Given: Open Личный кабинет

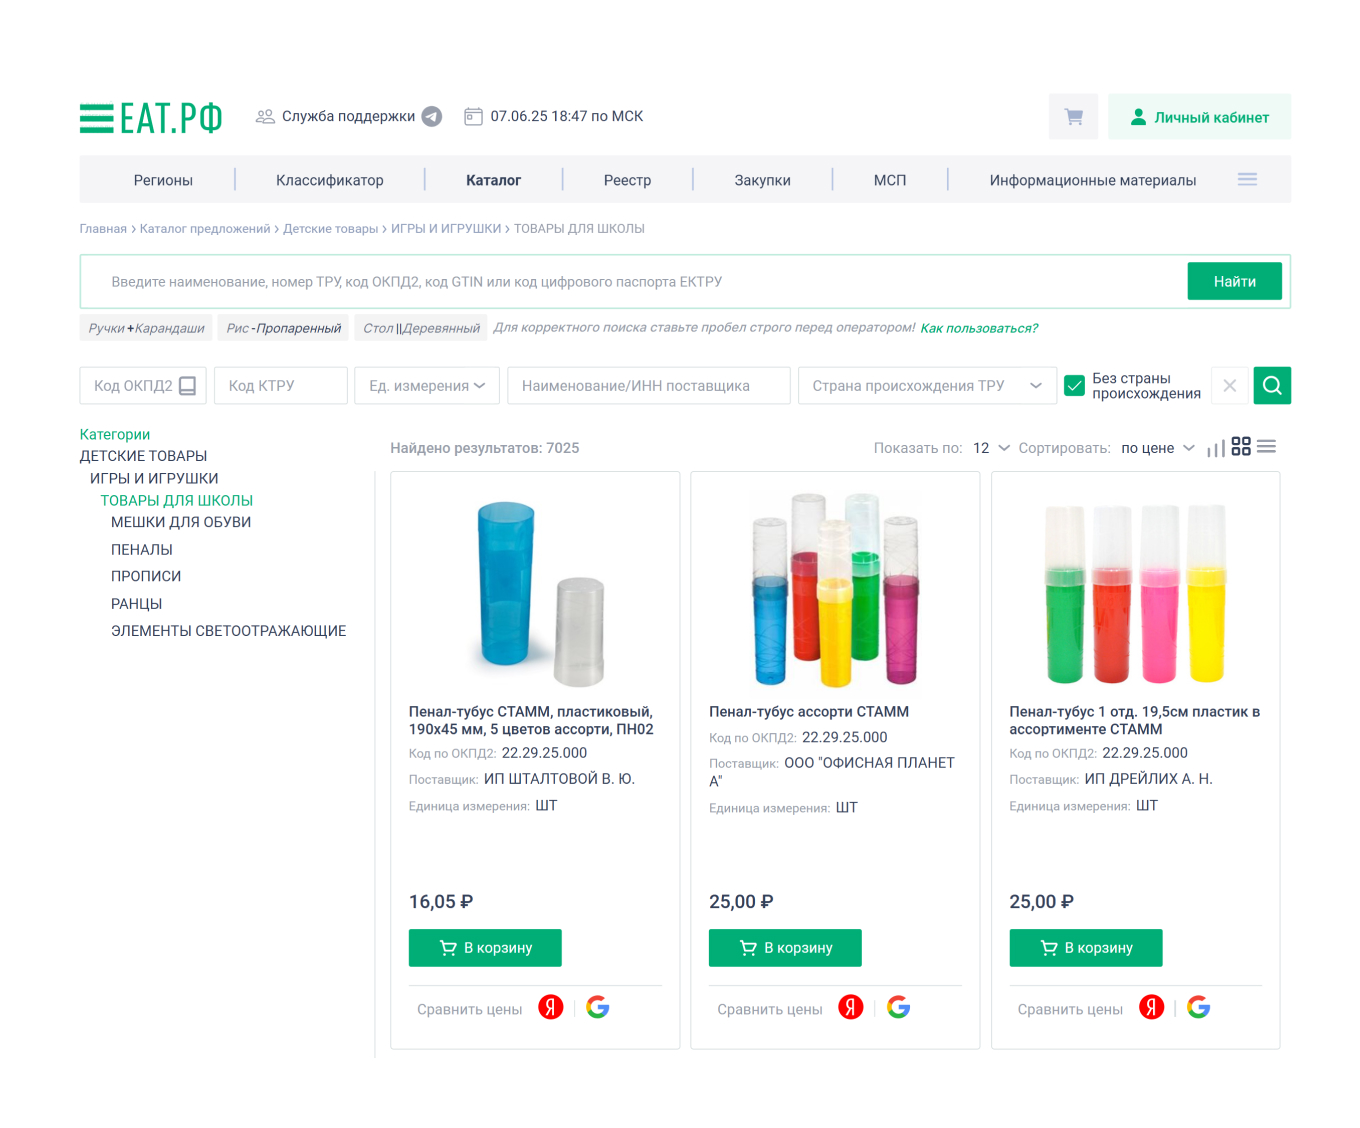Looking at the screenshot, I should pyautogui.click(x=1199, y=117).
